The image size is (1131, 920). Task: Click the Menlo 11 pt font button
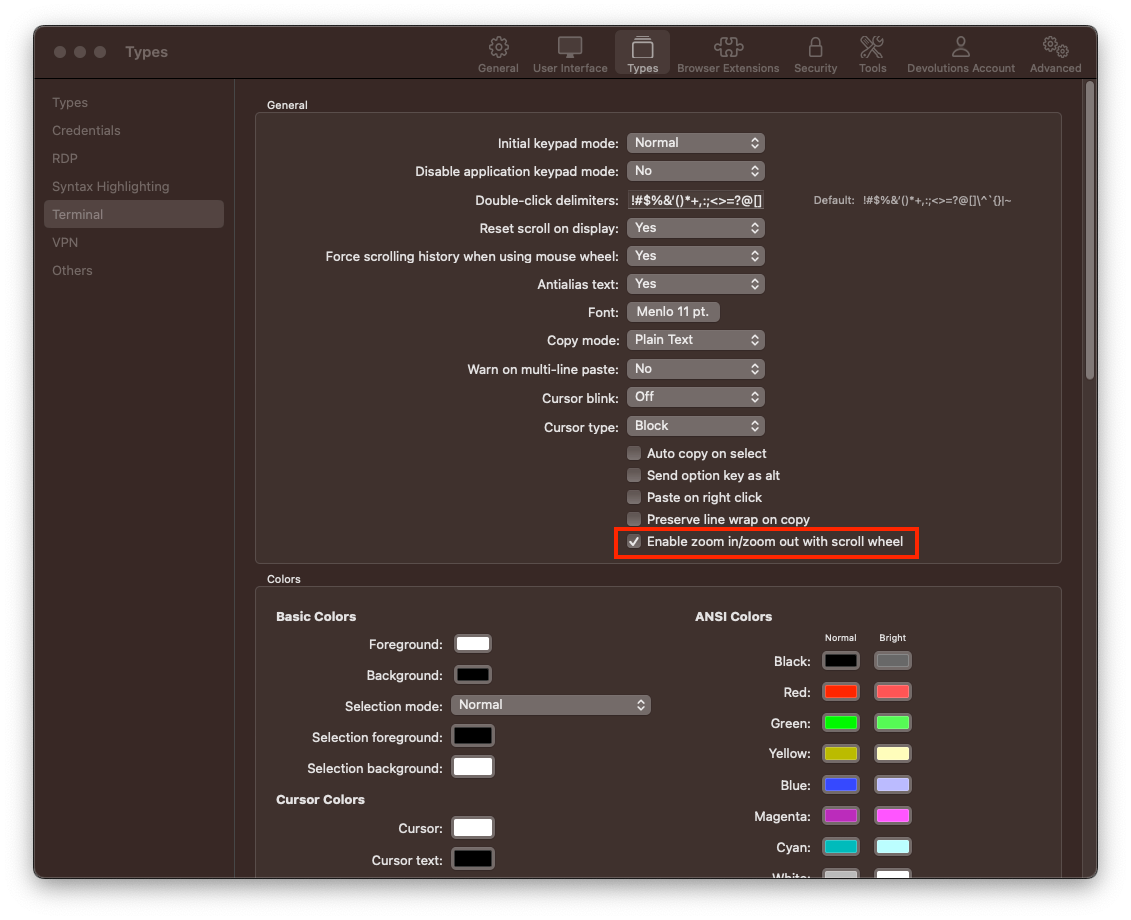click(x=672, y=311)
